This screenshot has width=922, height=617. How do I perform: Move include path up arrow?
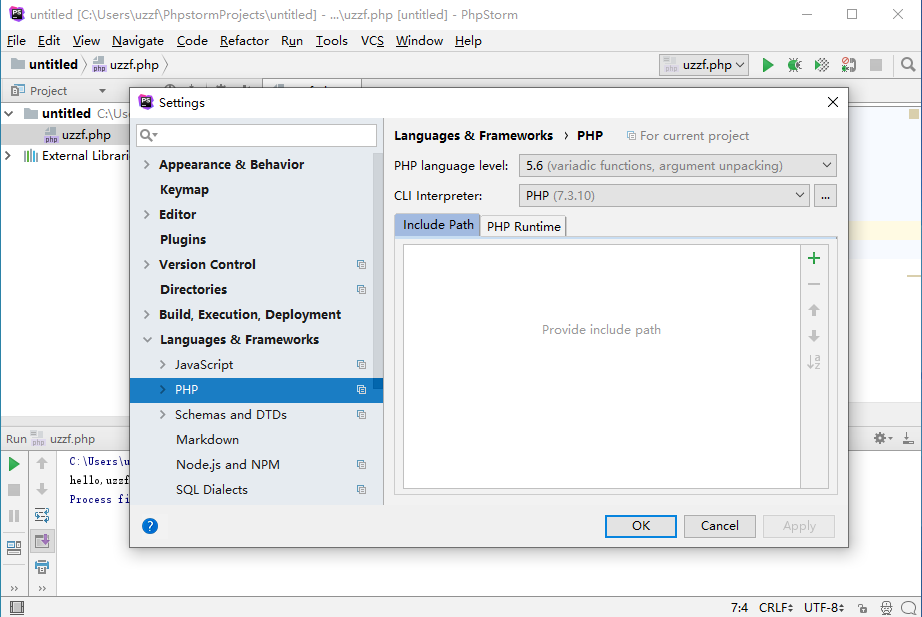tap(814, 310)
